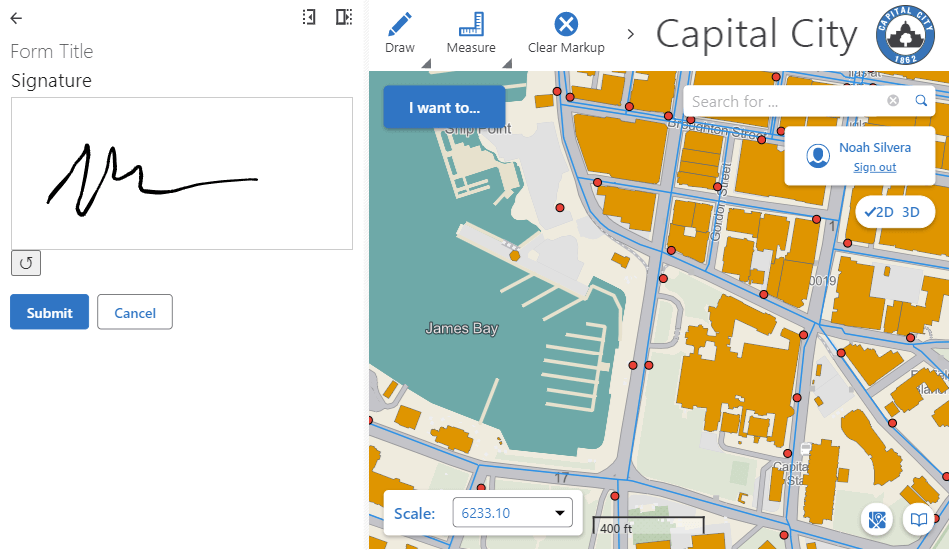This screenshot has width=950, height=550.
Task: Switch the map to 2D view
Action: [880, 212]
